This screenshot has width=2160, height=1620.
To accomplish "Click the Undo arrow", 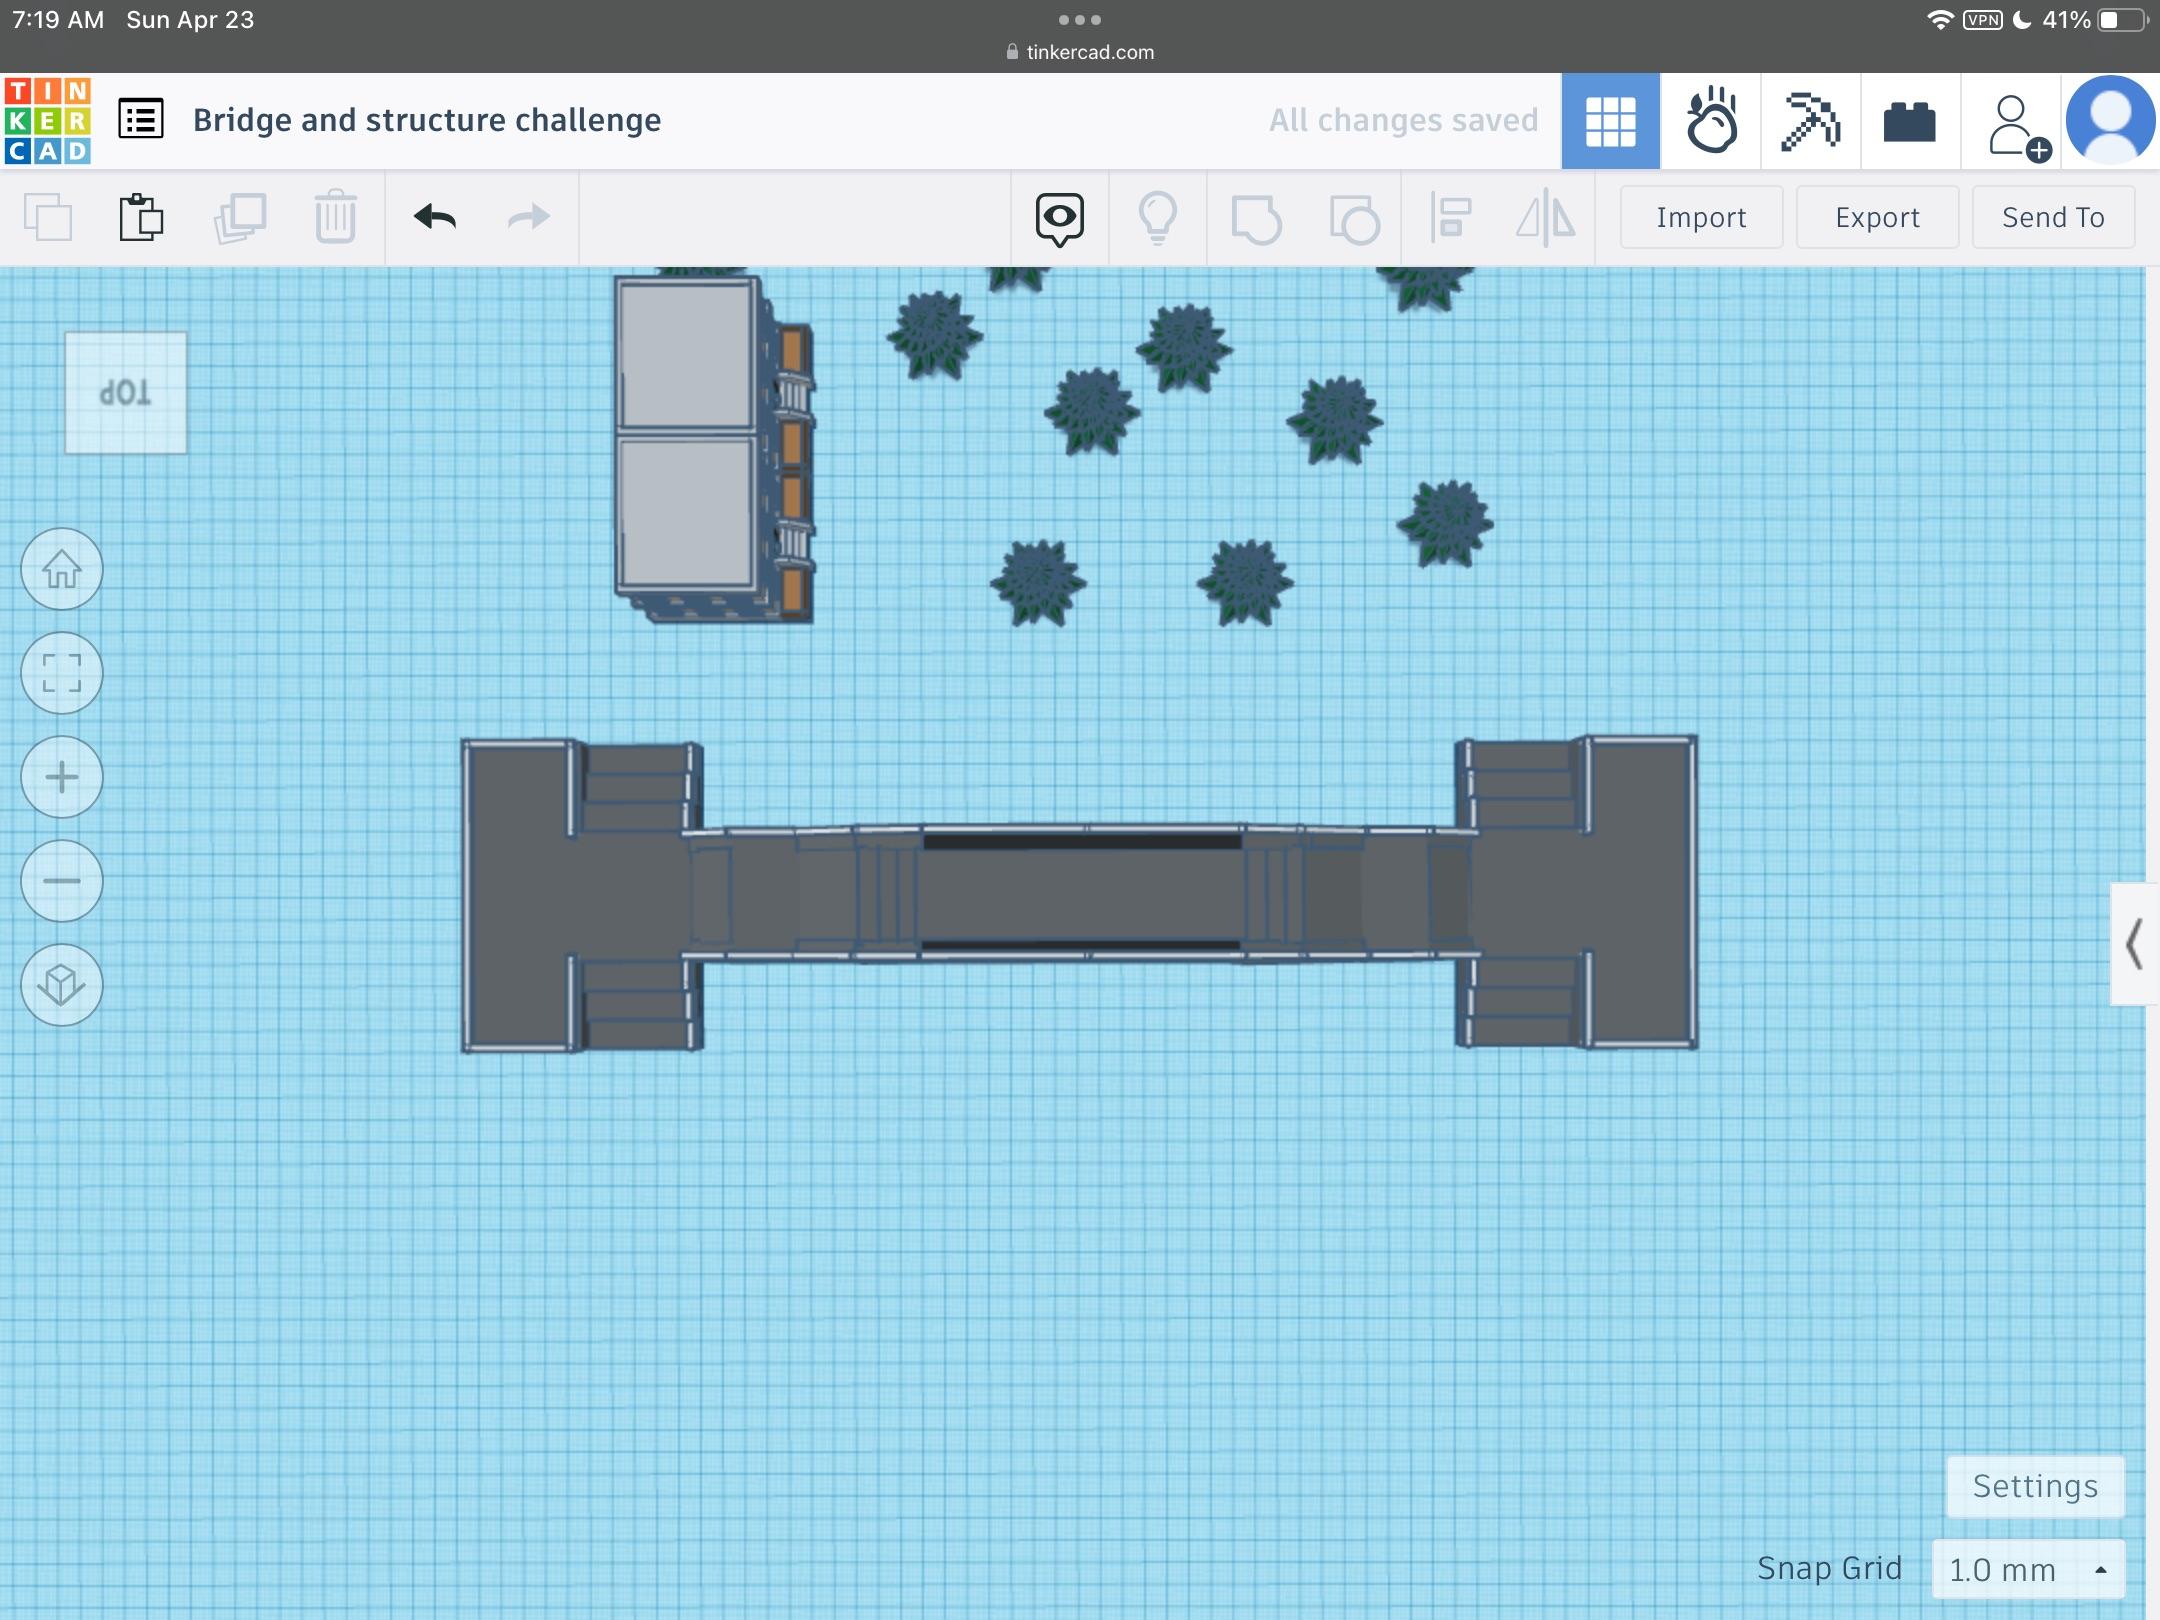I will [x=435, y=217].
